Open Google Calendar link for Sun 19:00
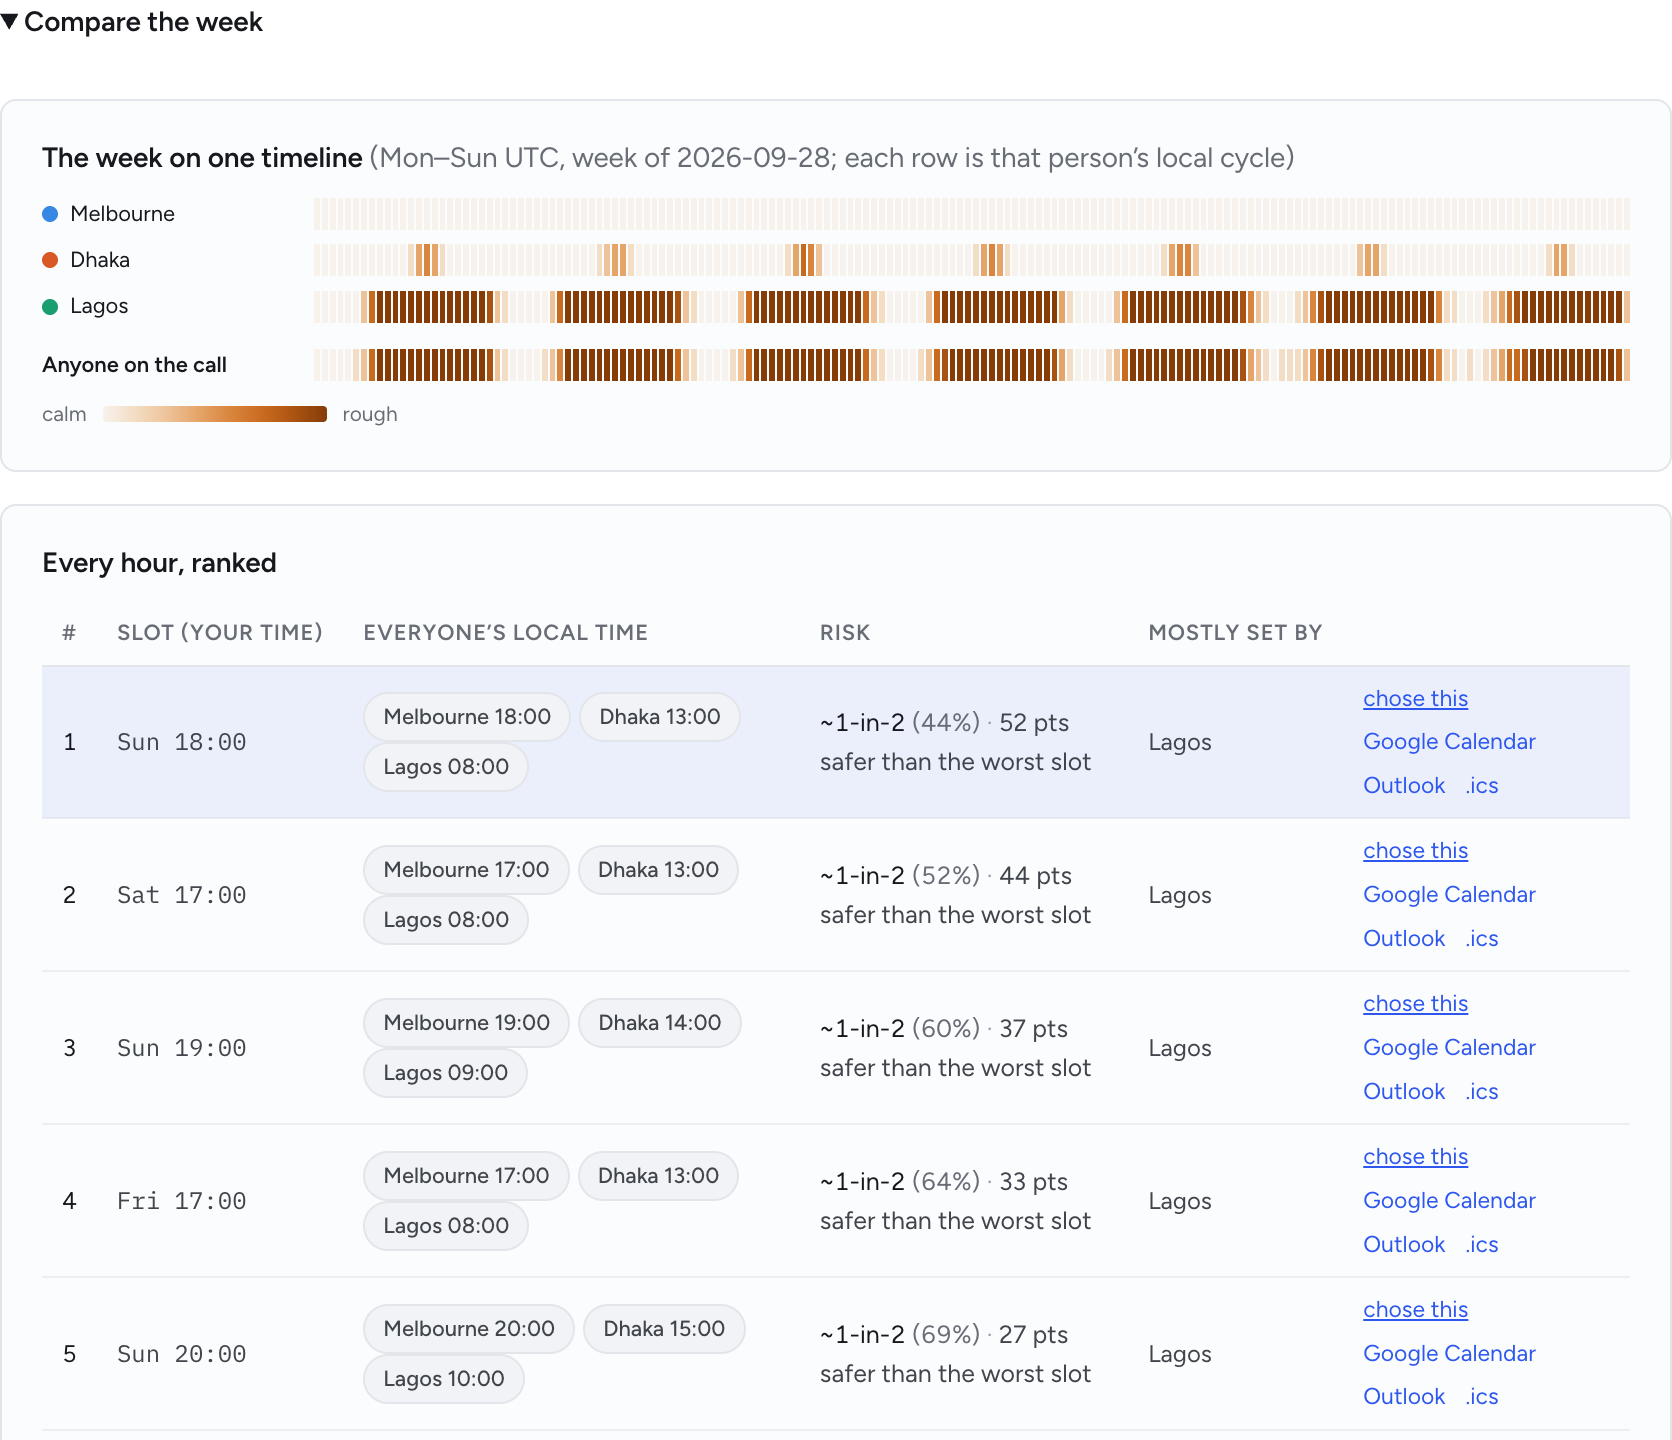This screenshot has height=1440, width=1672. tap(1449, 1048)
